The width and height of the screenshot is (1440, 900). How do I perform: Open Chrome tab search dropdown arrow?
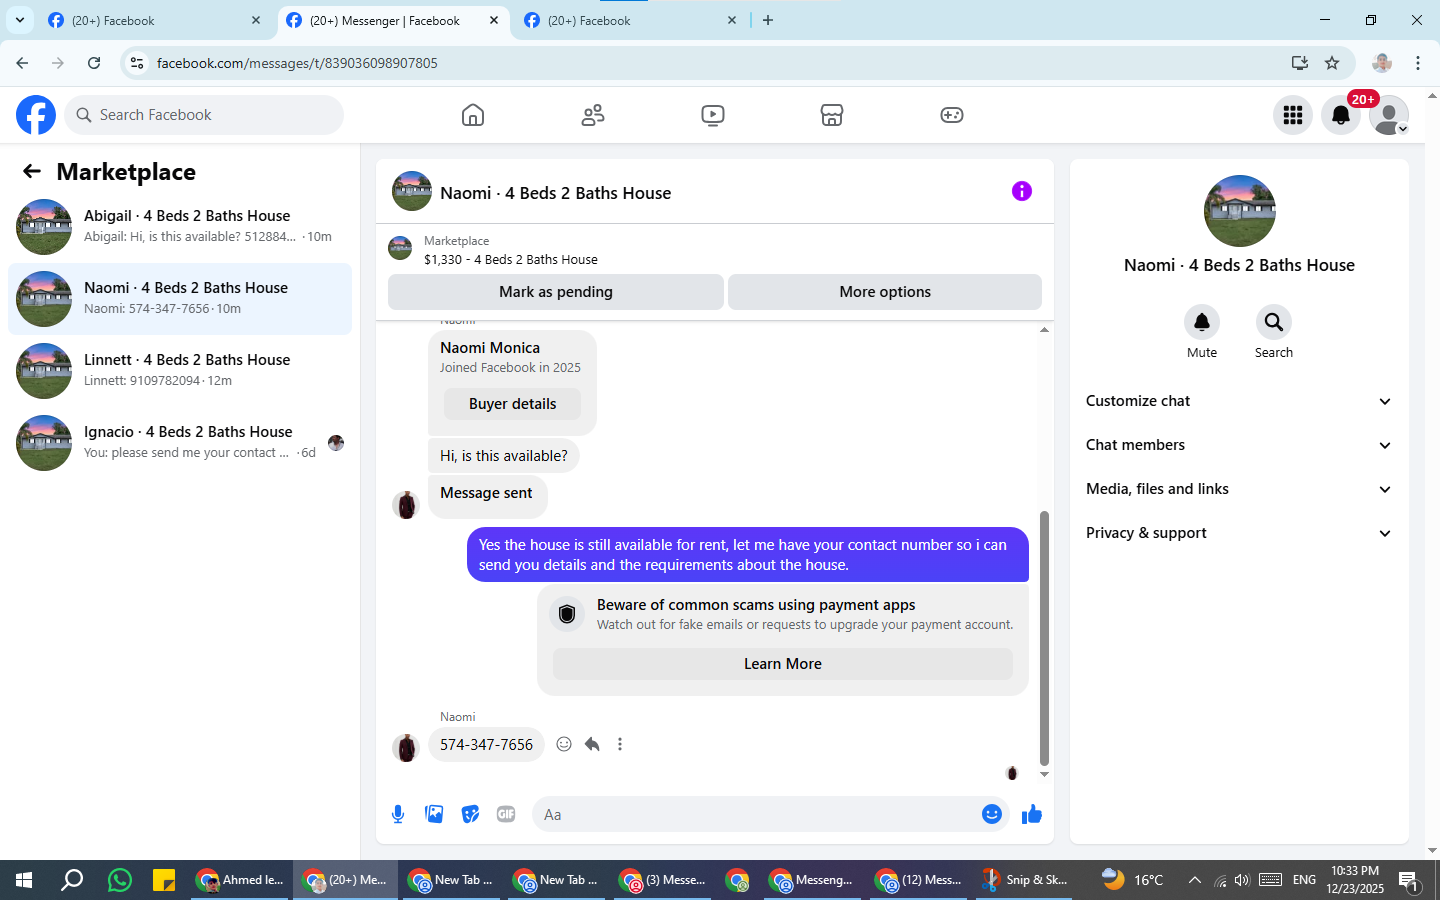(19, 20)
